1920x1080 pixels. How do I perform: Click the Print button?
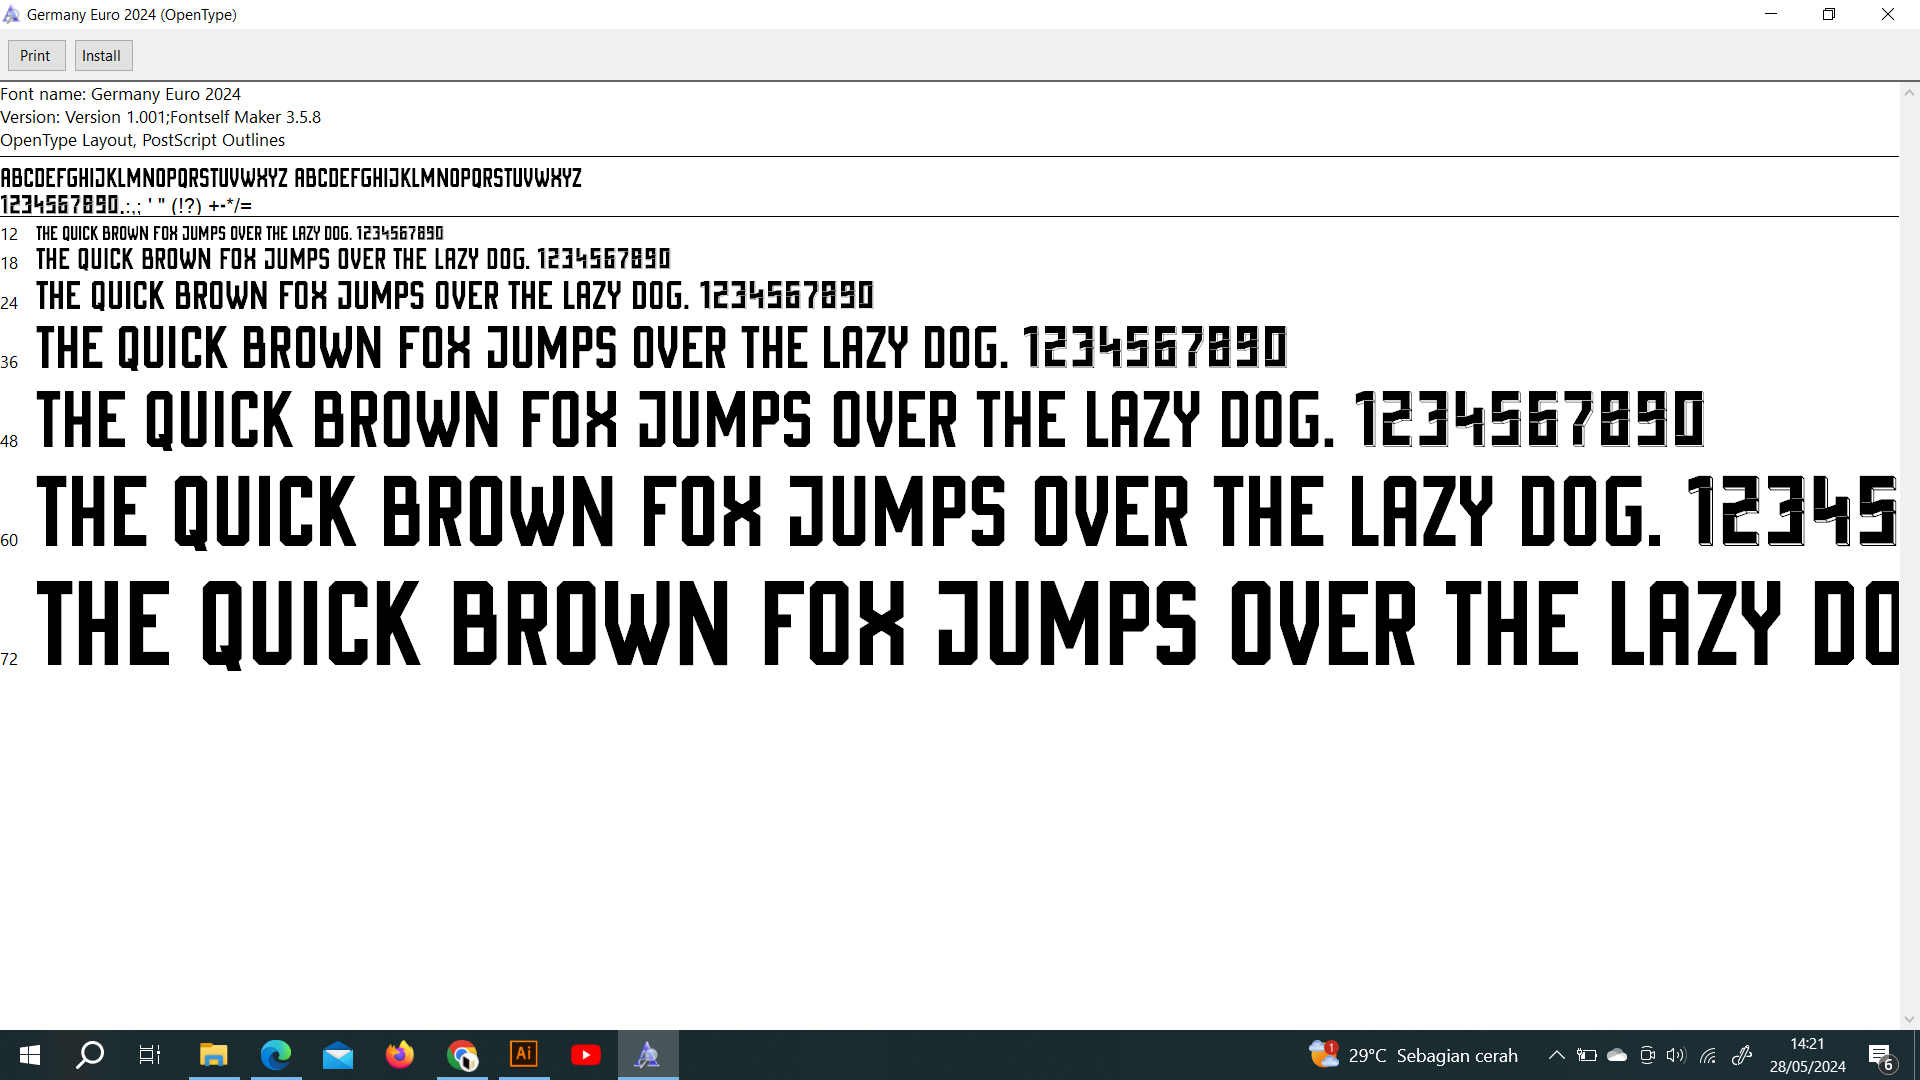coord(36,56)
